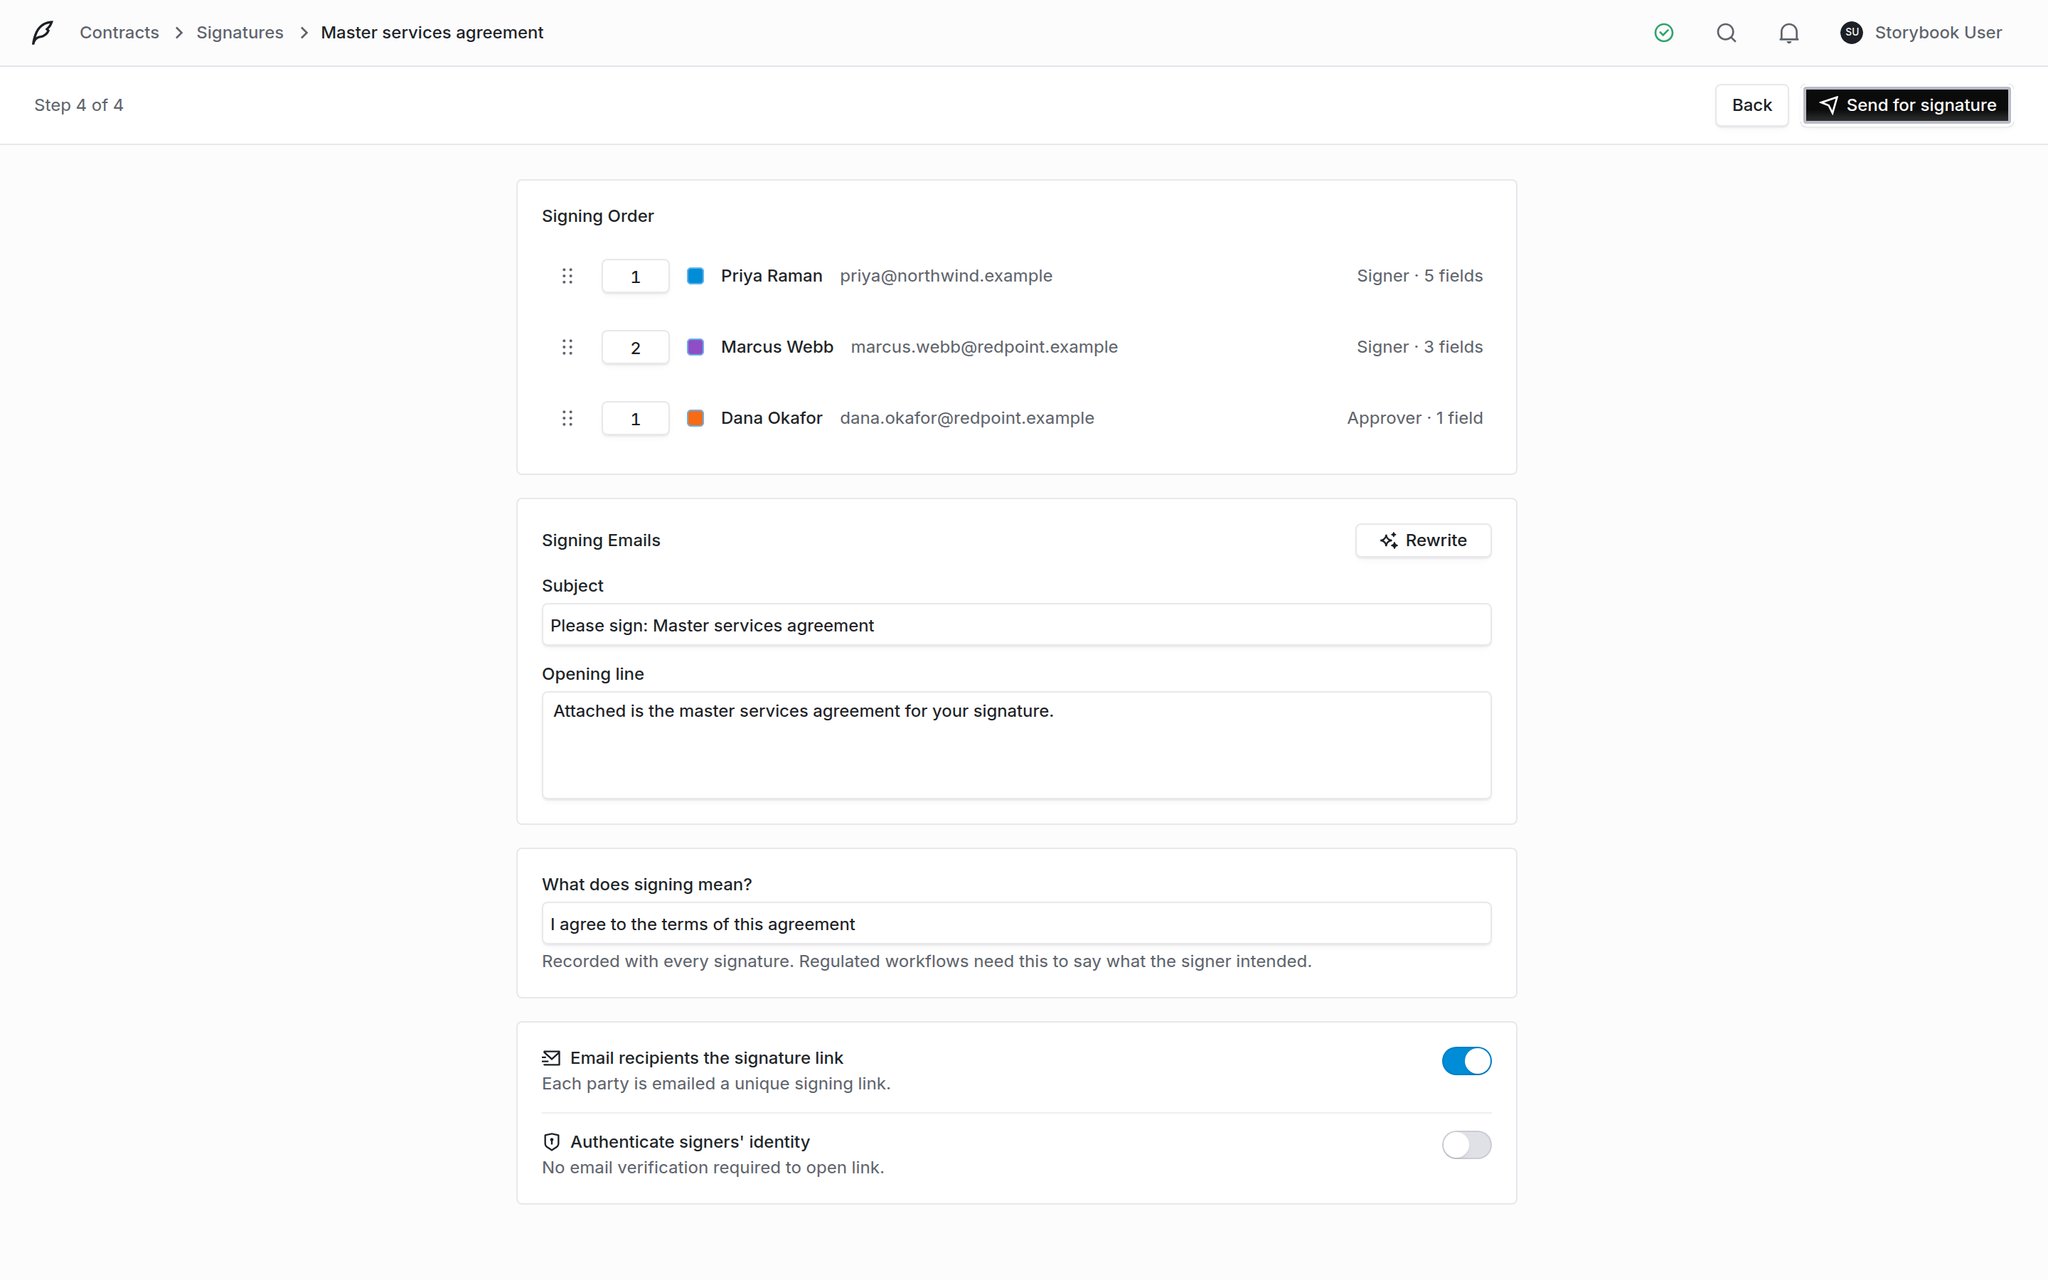
Task: Enable Authenticate signers' identity toggle
Action: point(1466,1145)
